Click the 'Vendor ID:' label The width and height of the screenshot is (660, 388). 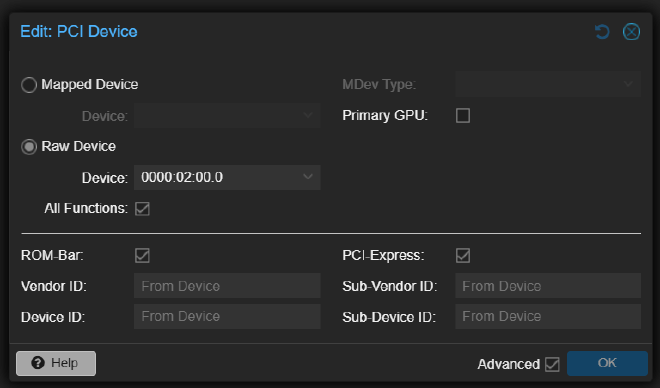pos(54,286)
